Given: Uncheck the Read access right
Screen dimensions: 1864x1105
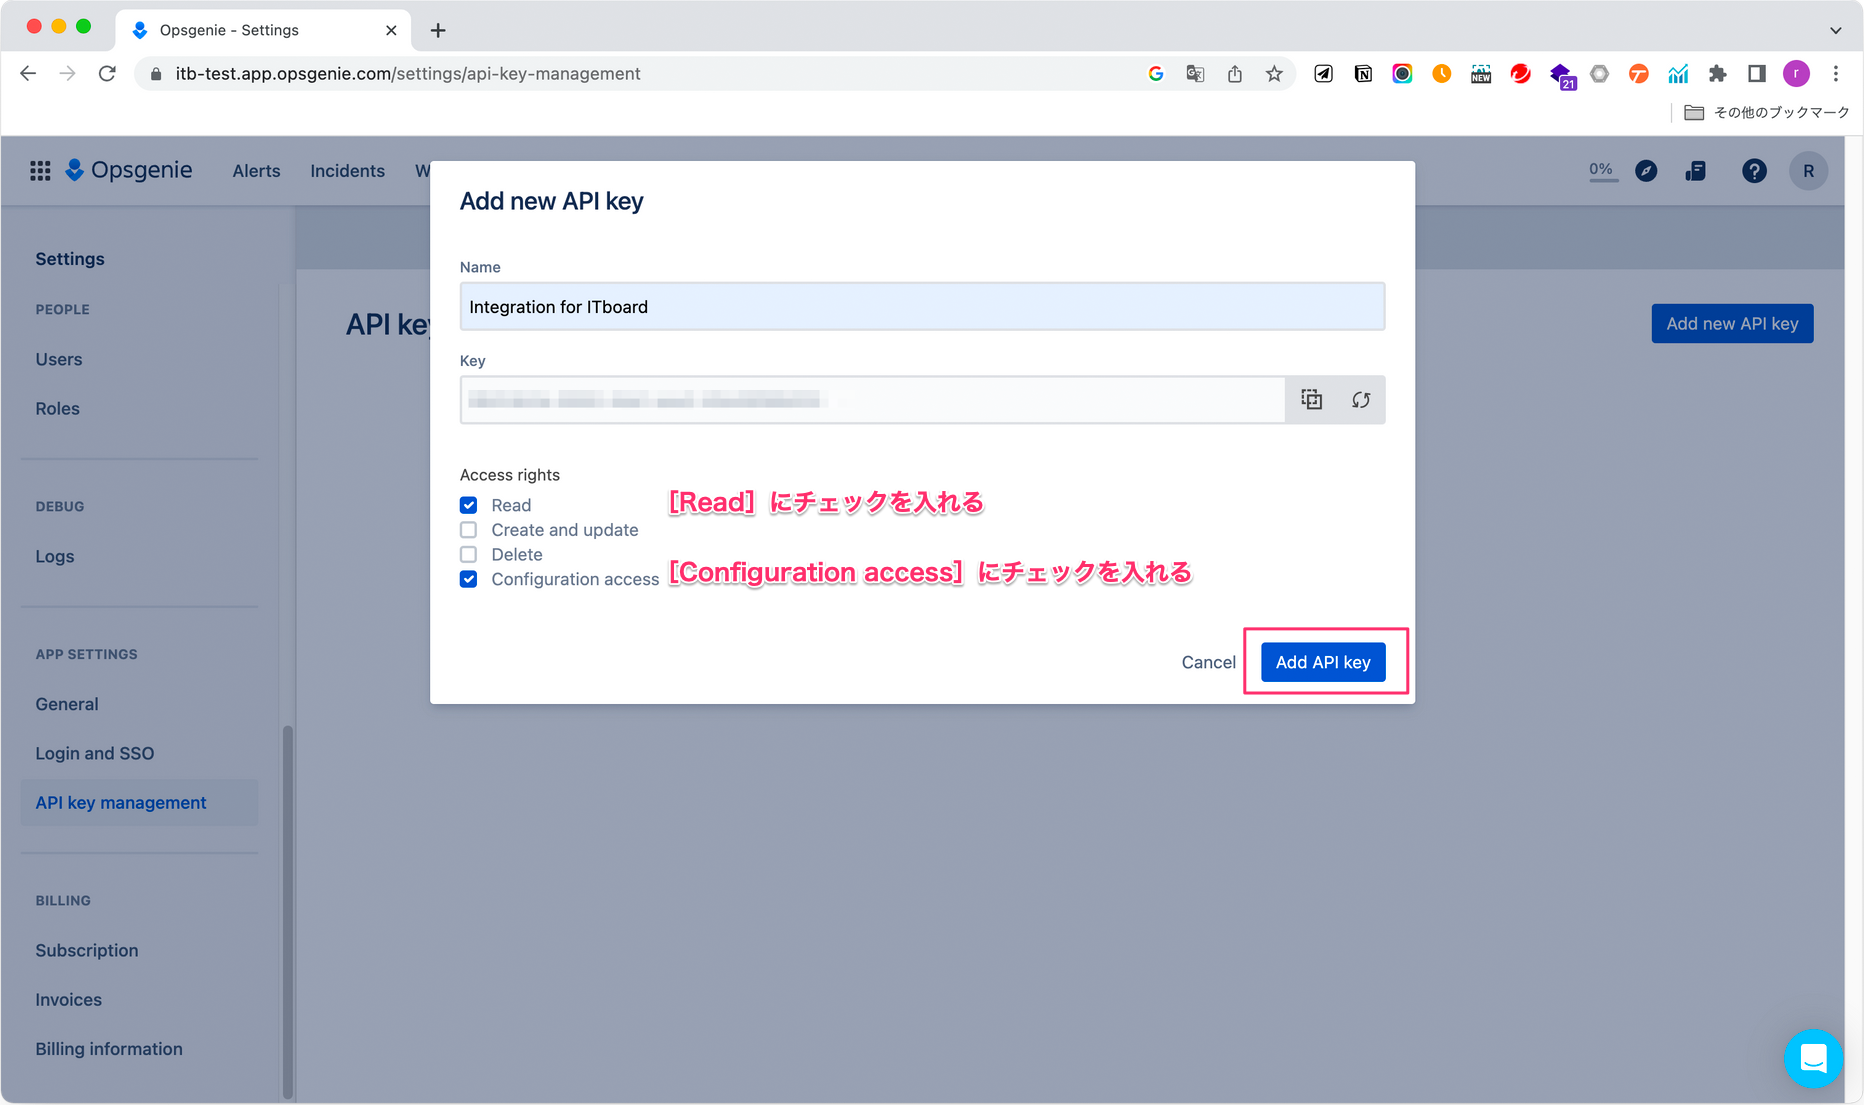Looking at the screenshot, I should 468,505.
